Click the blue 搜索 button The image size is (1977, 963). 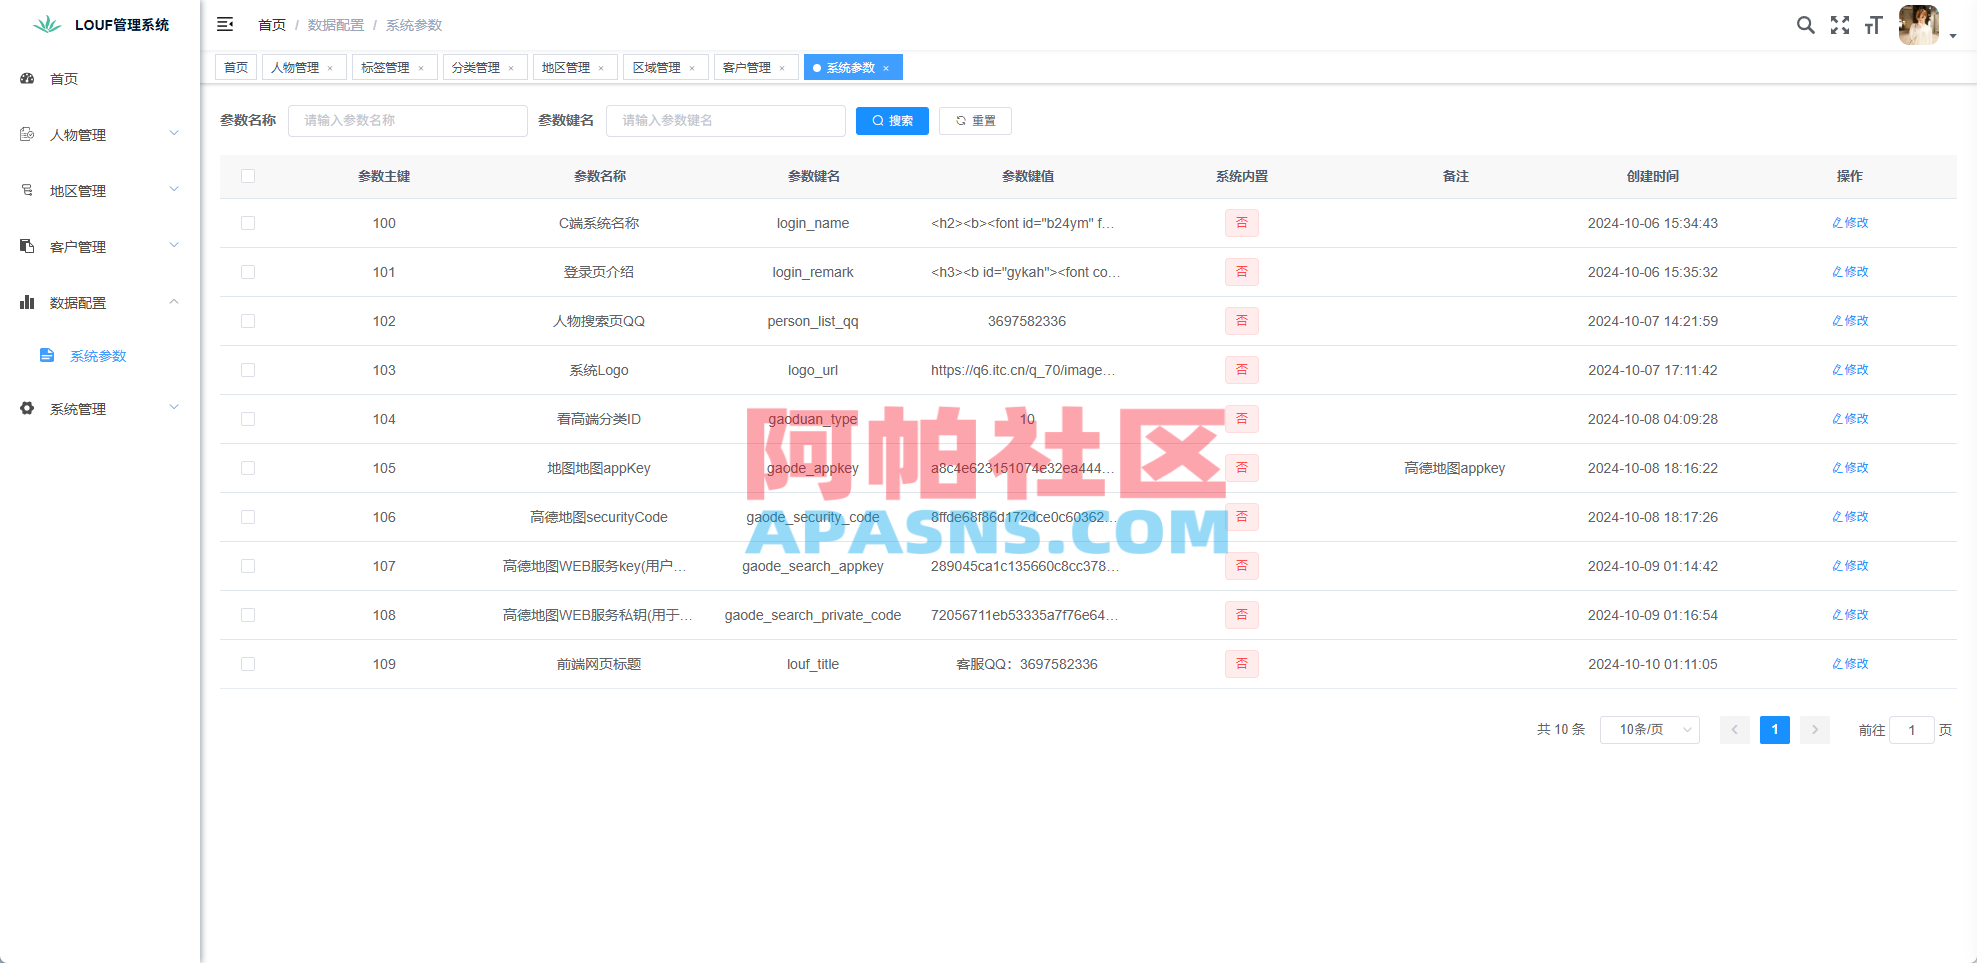(x=892, y=121)
